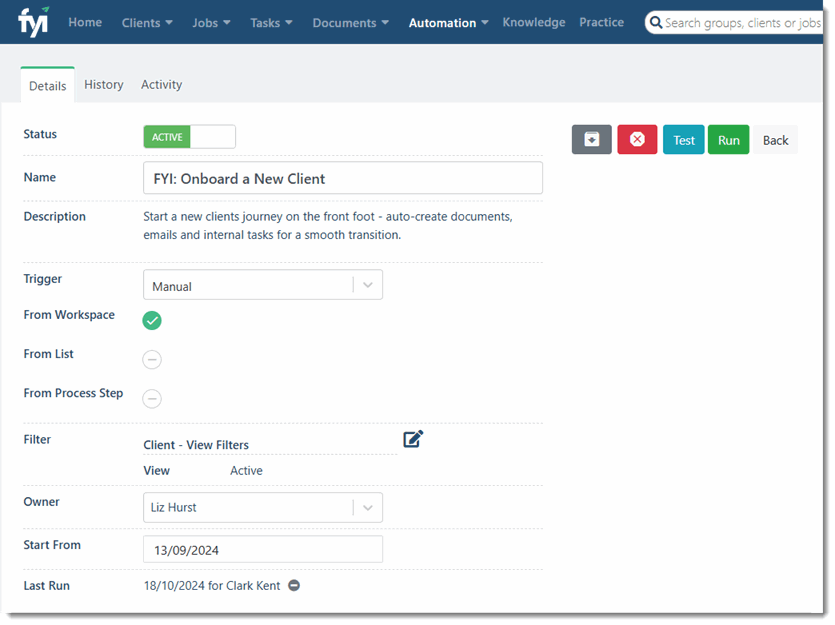Screen dimensions: 835x625
Task: Click the Owner label
Action: tap(42, 502)
